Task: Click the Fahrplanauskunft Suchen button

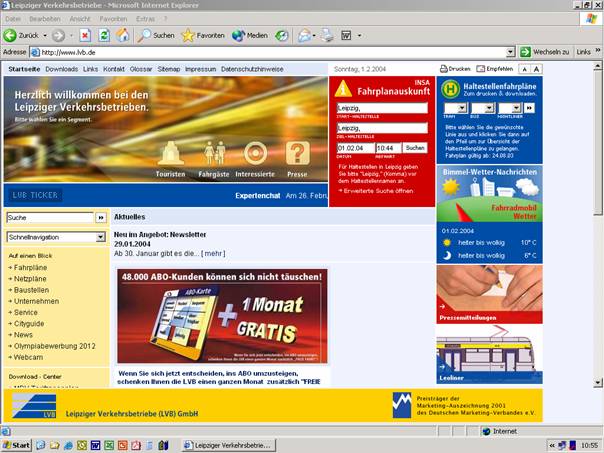Action: (415, 148)
